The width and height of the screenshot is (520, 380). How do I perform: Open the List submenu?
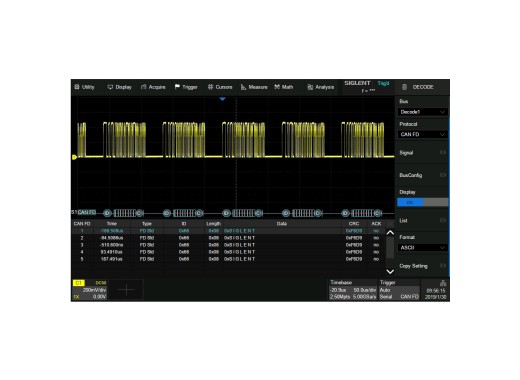(422, 220)
